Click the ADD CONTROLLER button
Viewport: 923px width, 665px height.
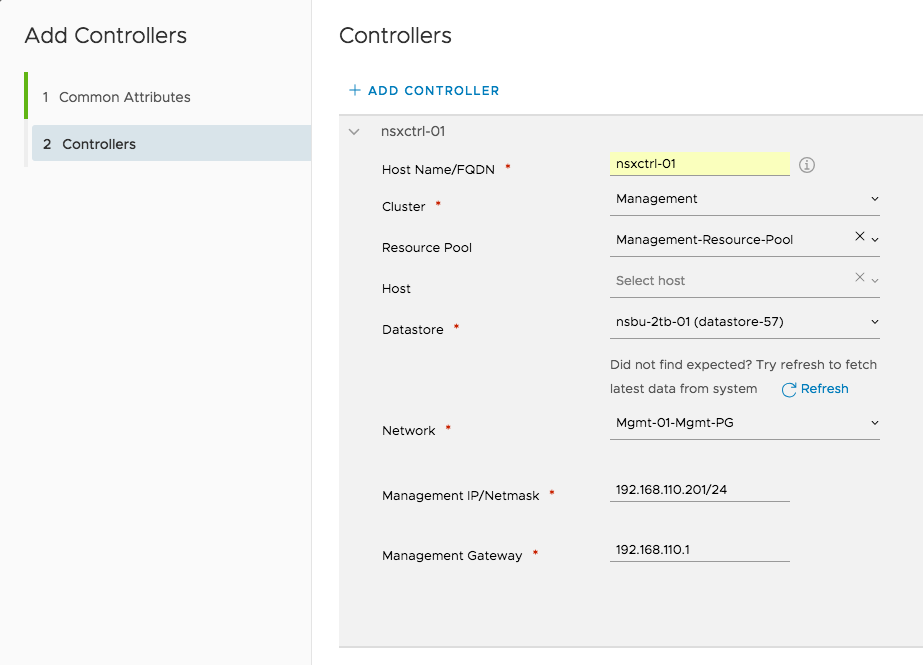pos(424,91)
